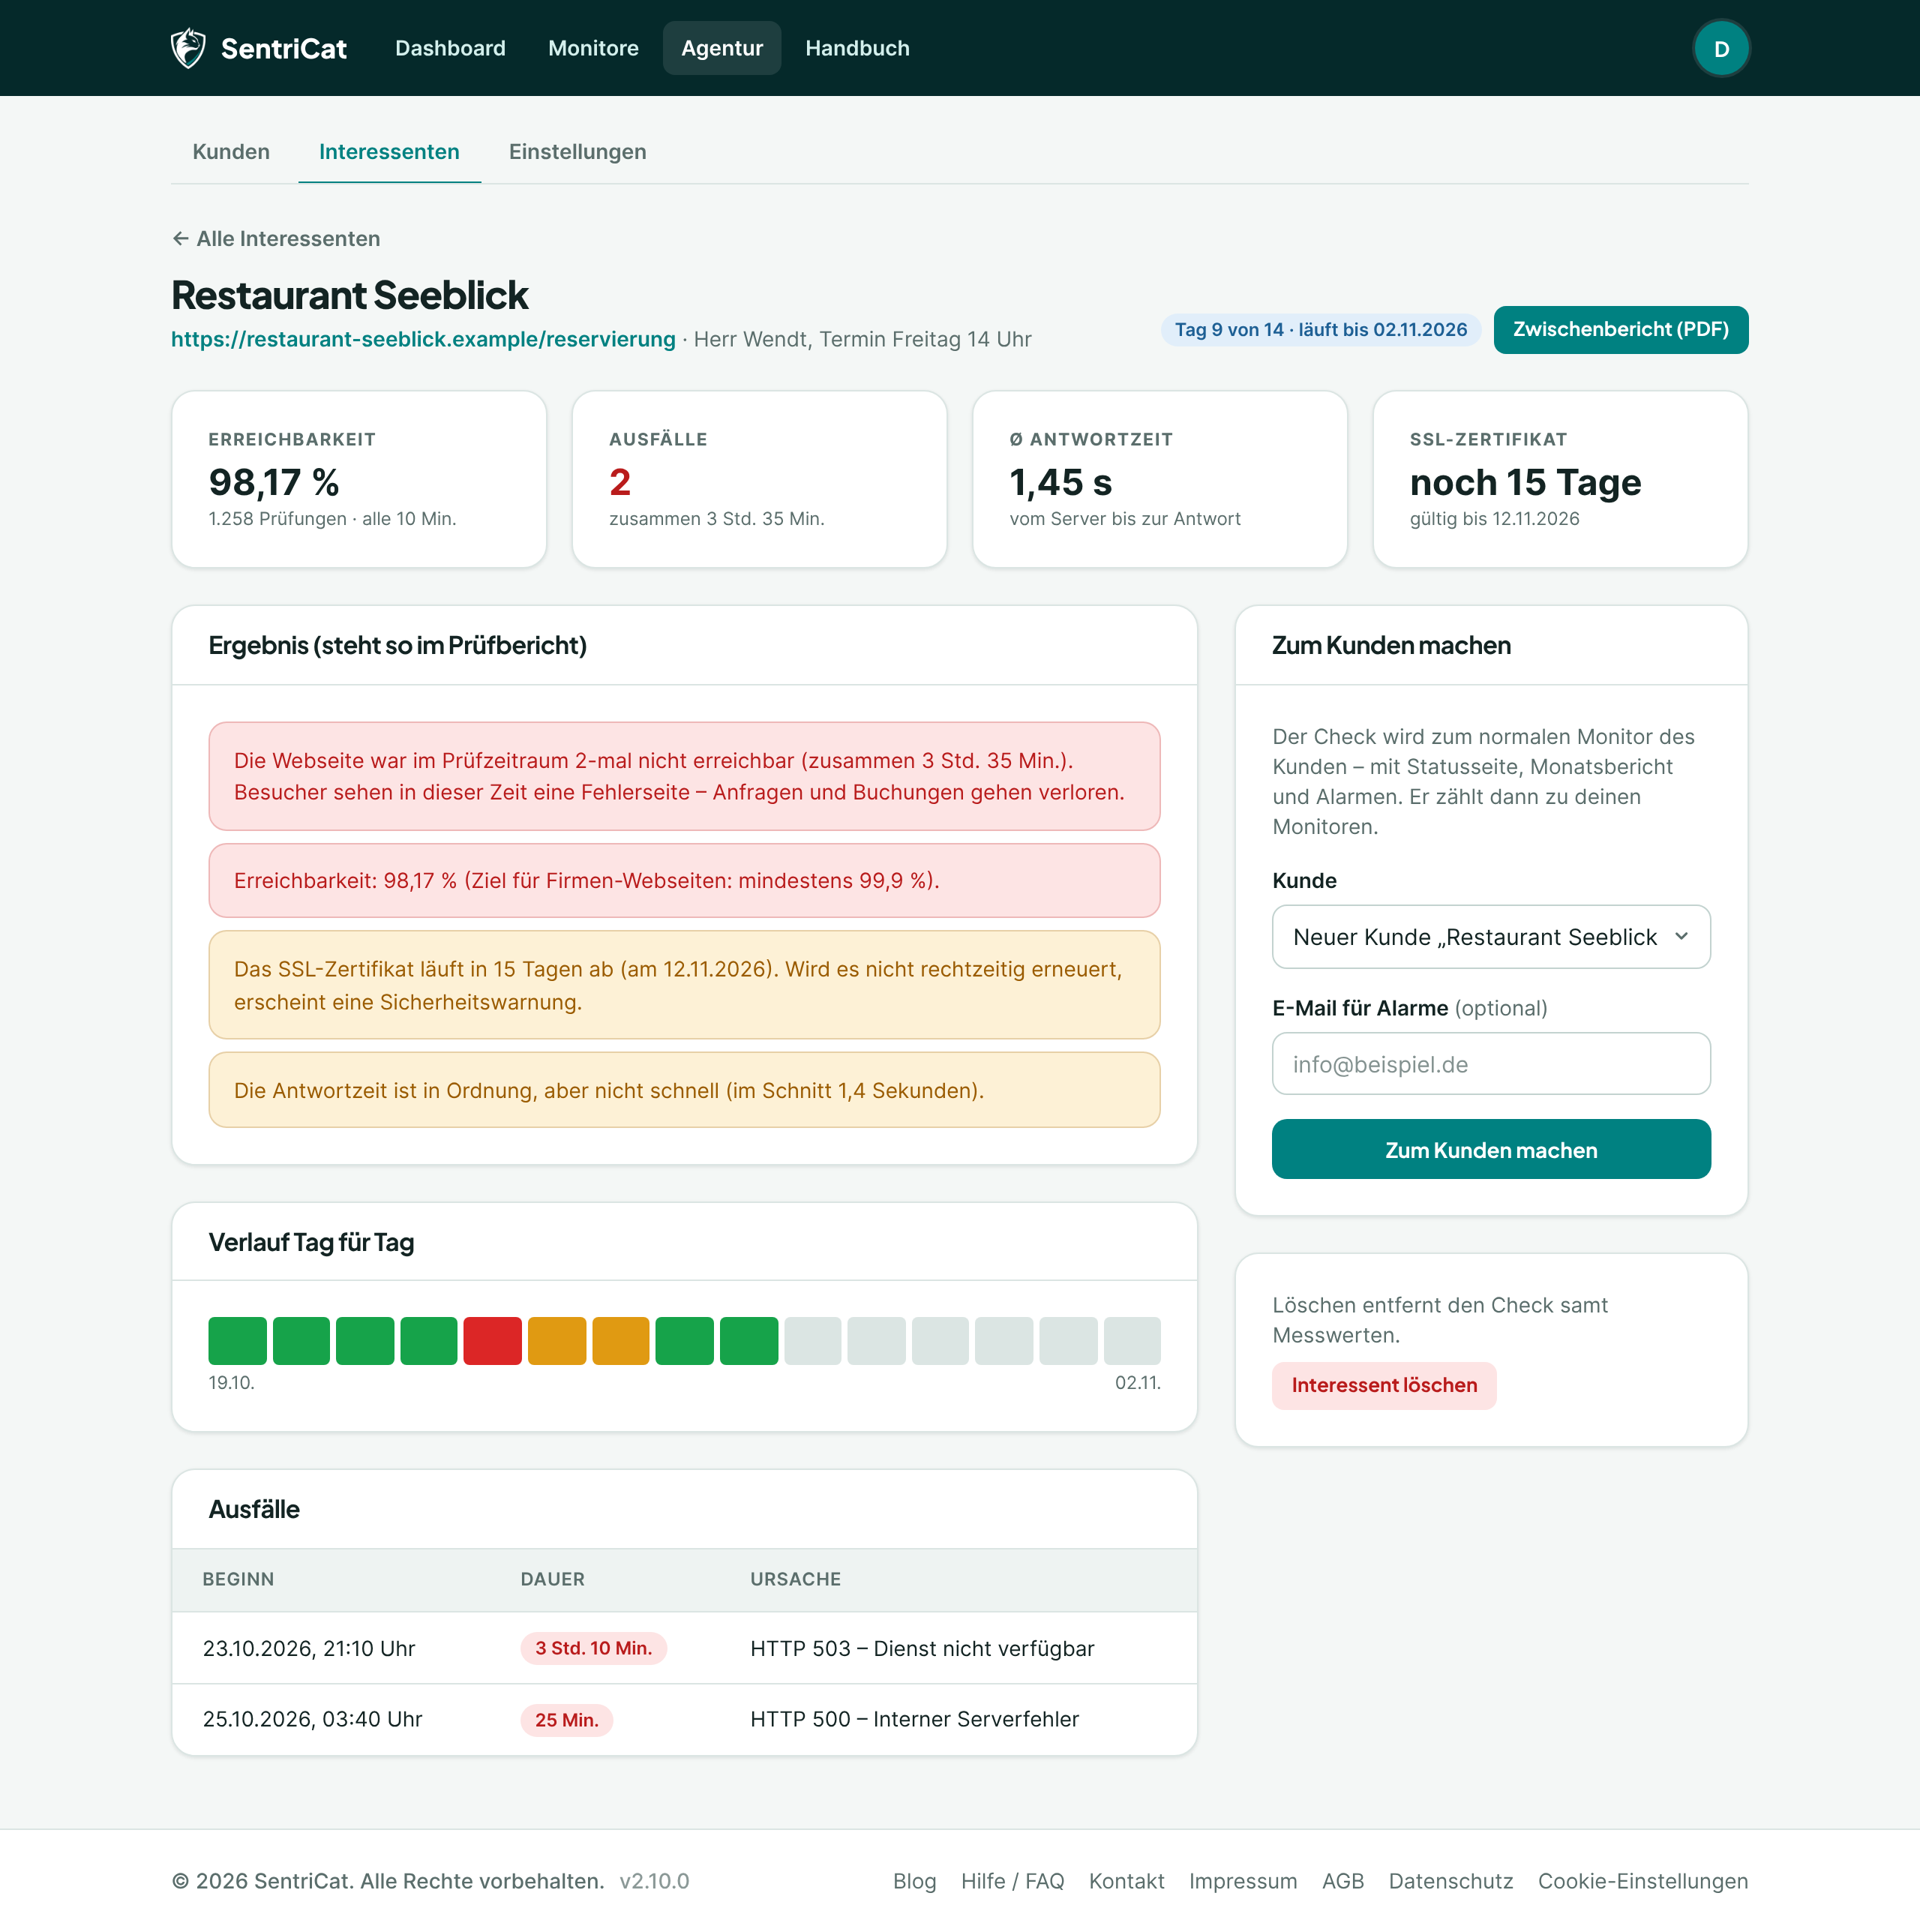Open the Dashboard nav item

pyautogui.click(x=450, y=48)
